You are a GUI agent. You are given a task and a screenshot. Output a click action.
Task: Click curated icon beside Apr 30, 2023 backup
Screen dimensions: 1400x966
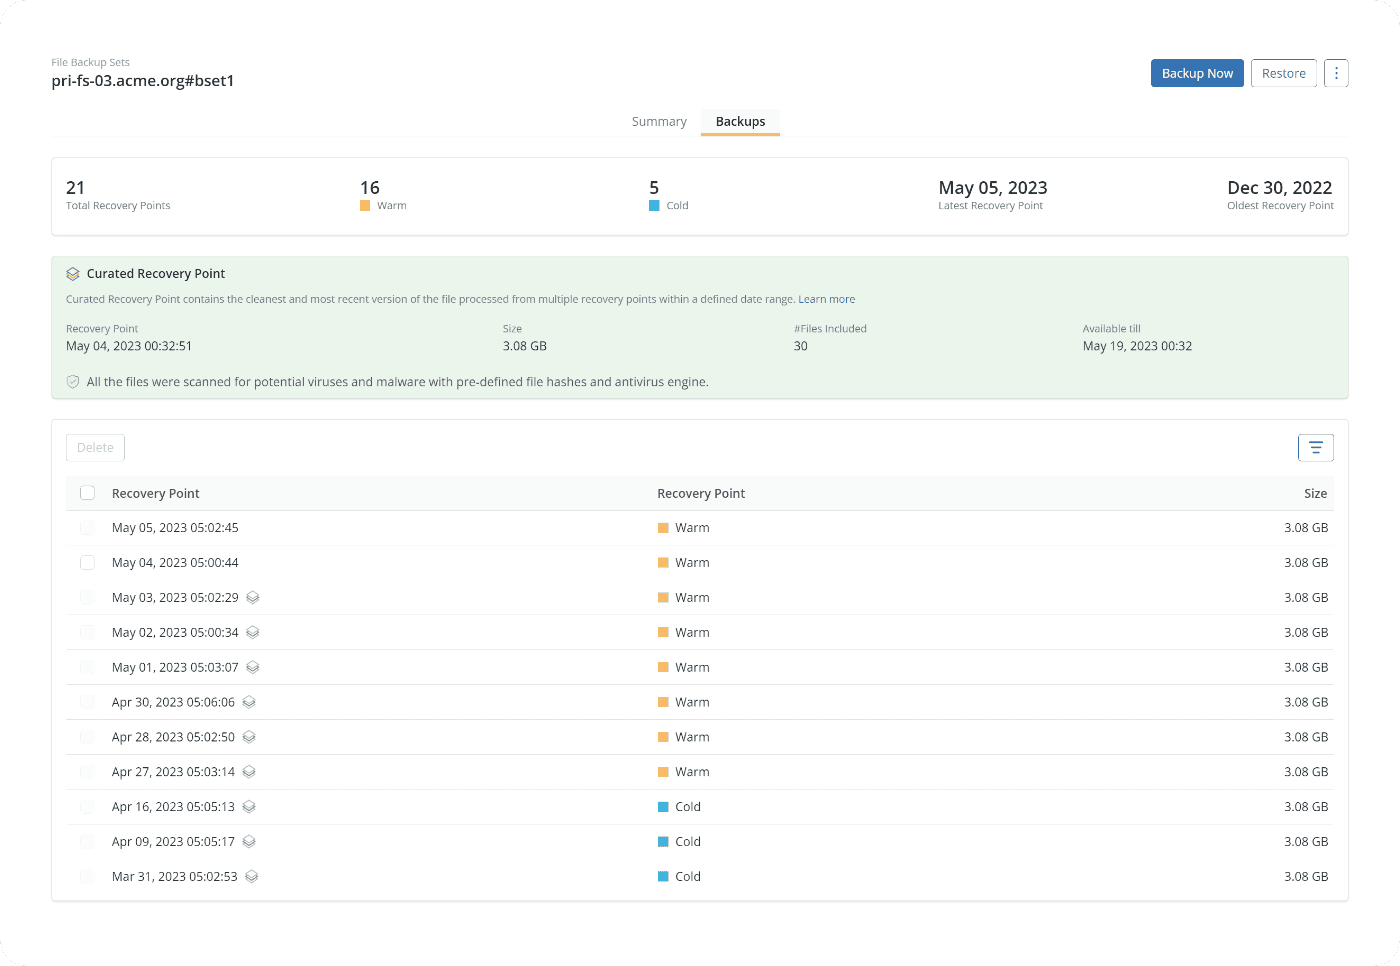[x=249, y=703]
